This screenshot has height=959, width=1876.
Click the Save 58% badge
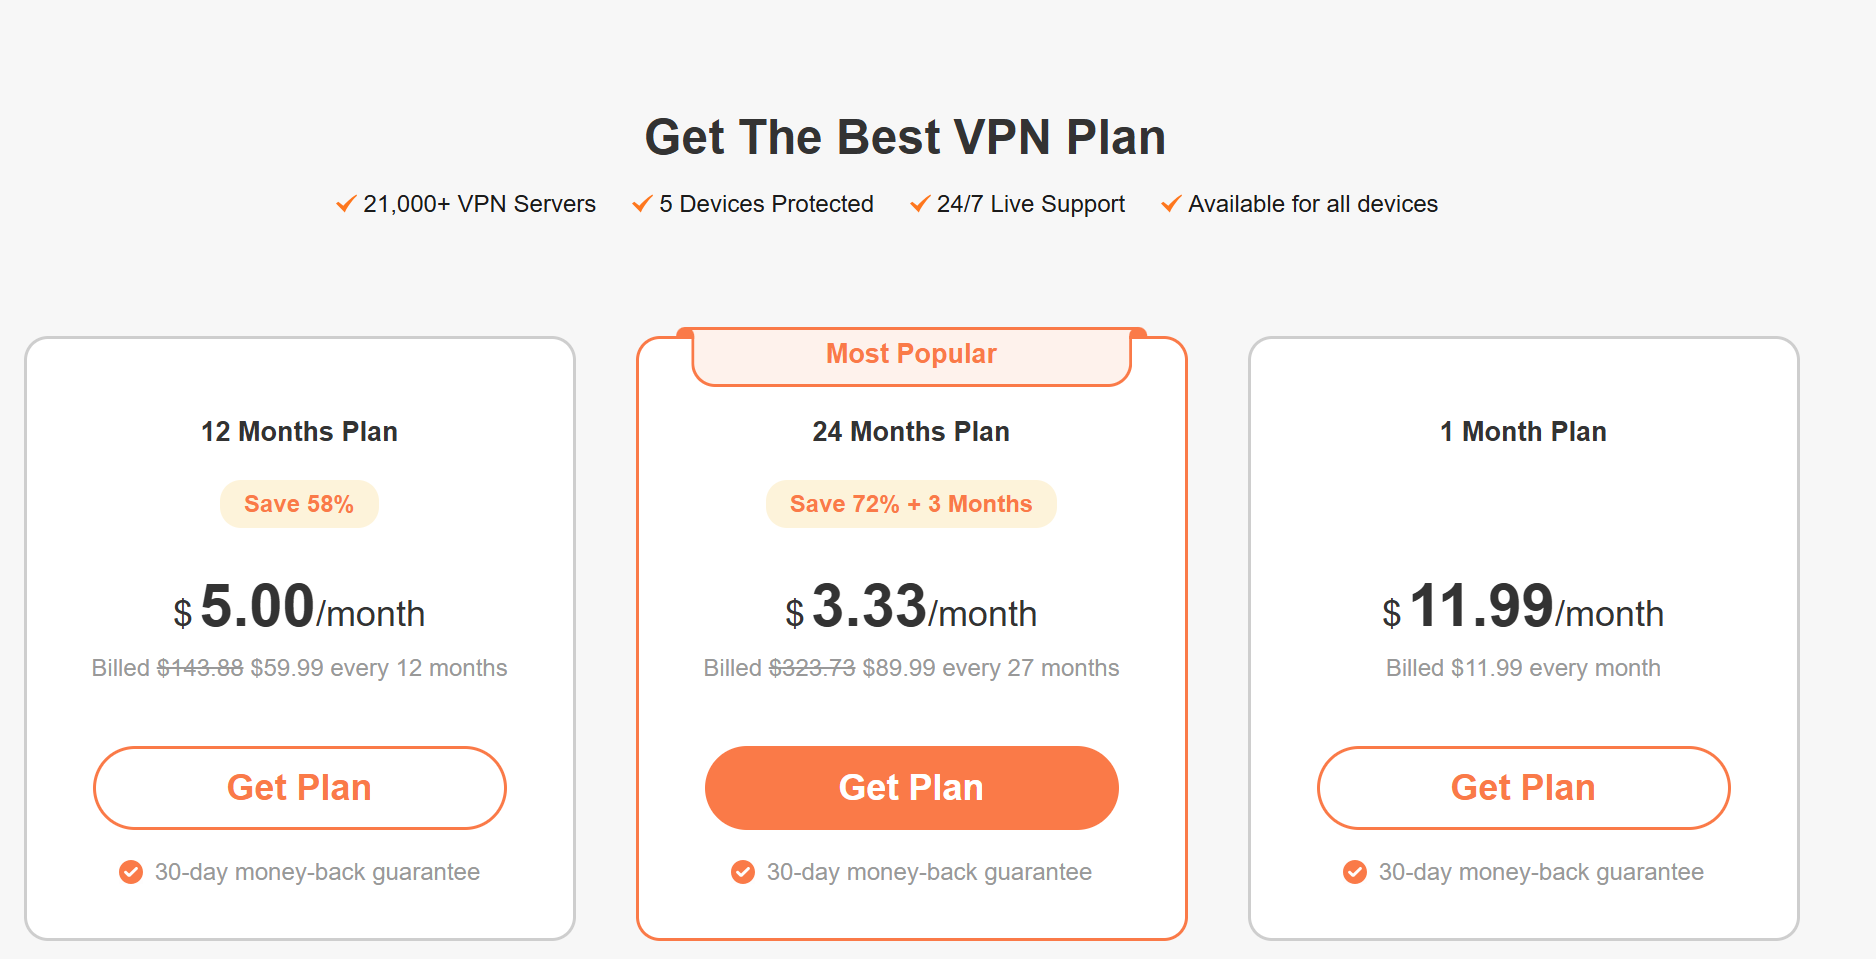pos(299,504)
